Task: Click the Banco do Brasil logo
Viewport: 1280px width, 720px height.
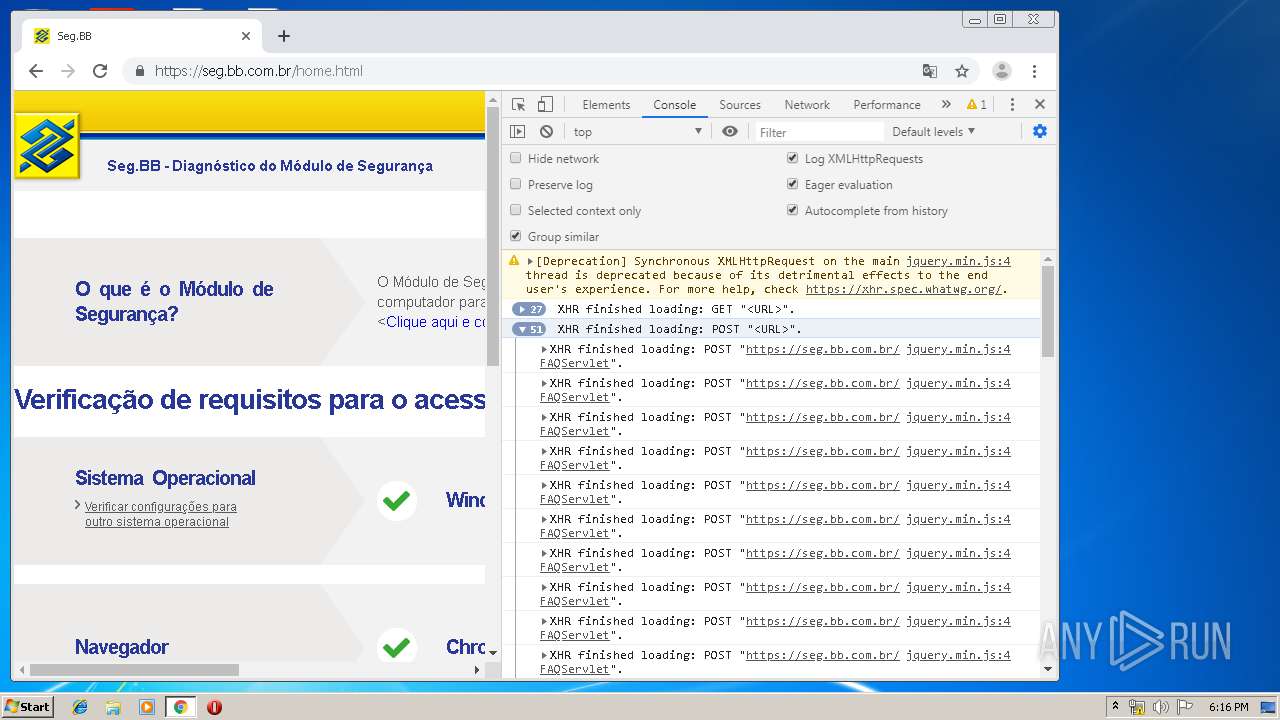Action: [x=46, y=146]
